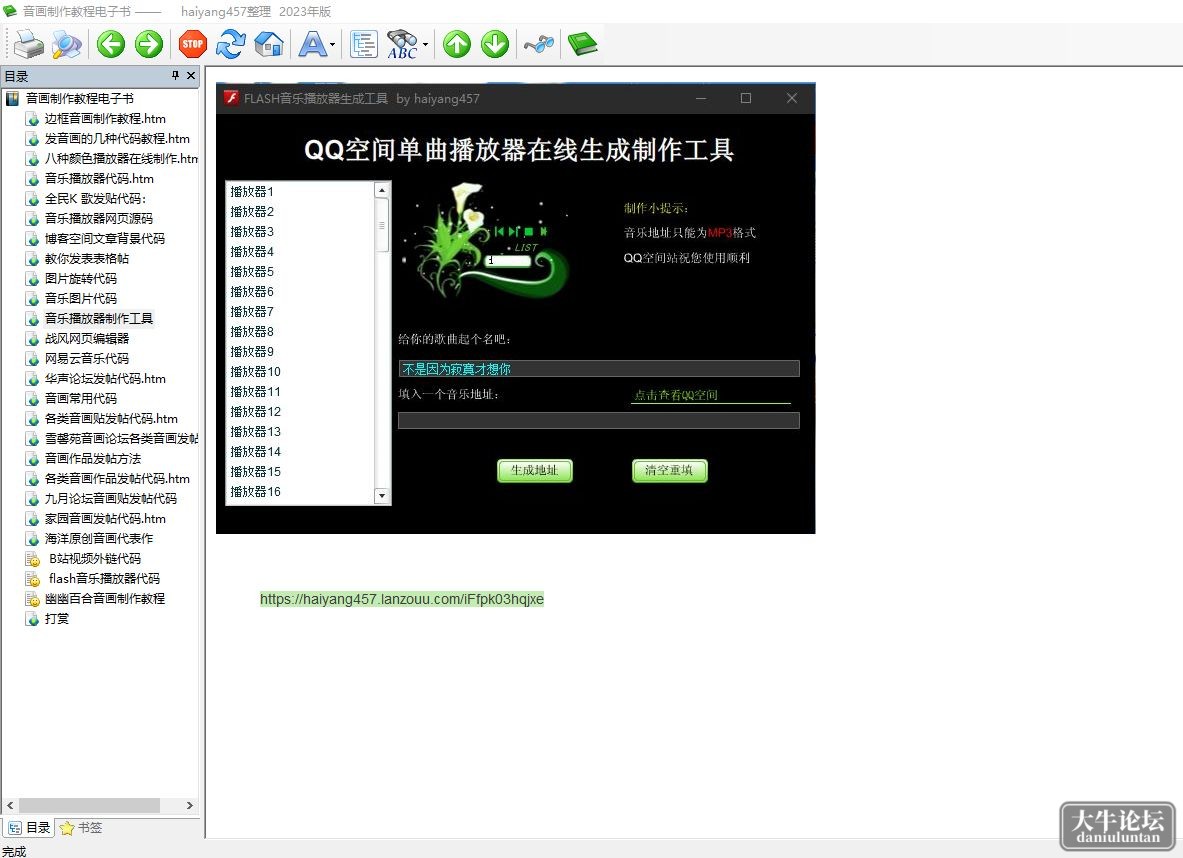Switch to the 目录 tab at the bottom
This screenshot has height=858, width=1183.
tap(29, 828)
